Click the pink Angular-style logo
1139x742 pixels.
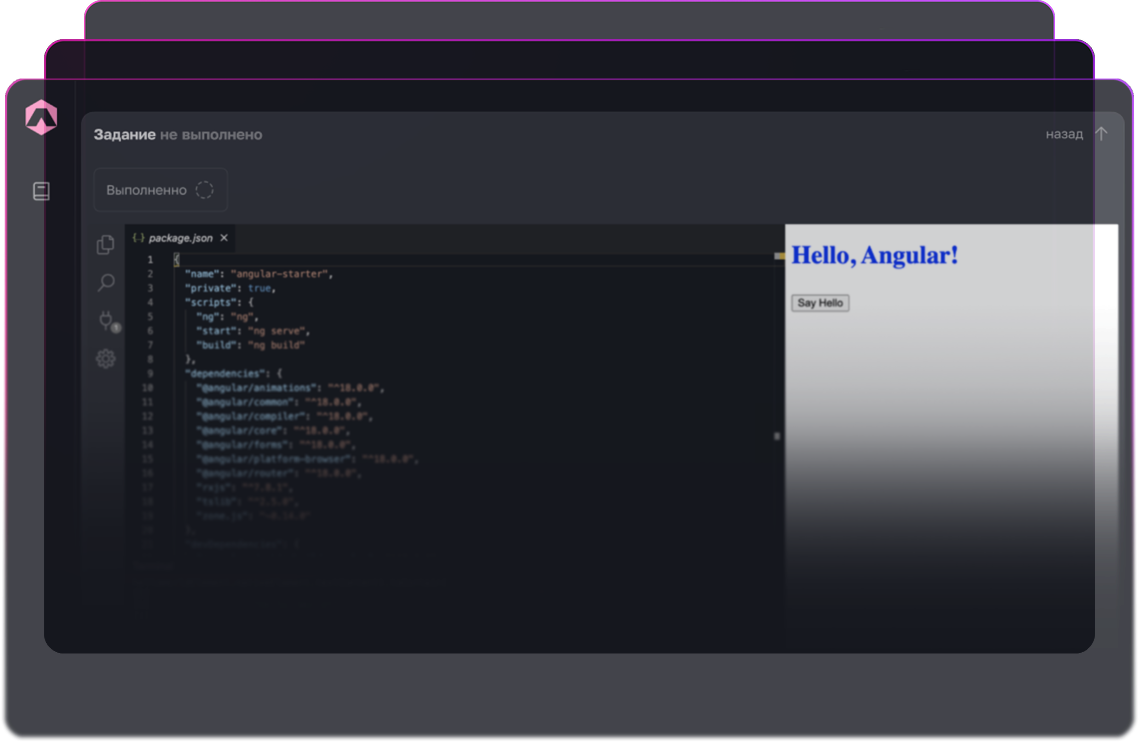pos(41,117)
